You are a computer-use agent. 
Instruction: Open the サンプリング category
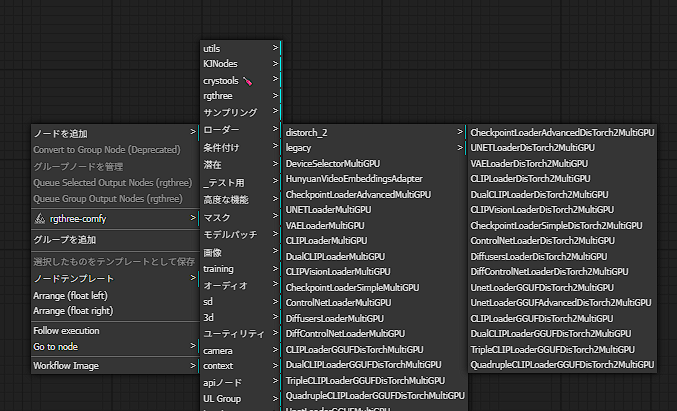click(x=230, y=111)
